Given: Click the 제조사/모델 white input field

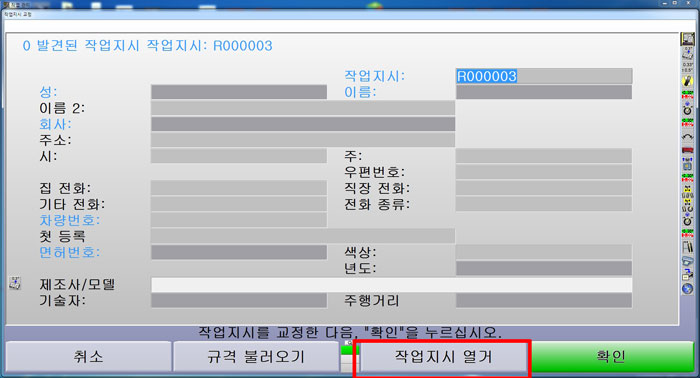Looking at the screenshot, I should [x=392, y=285].
